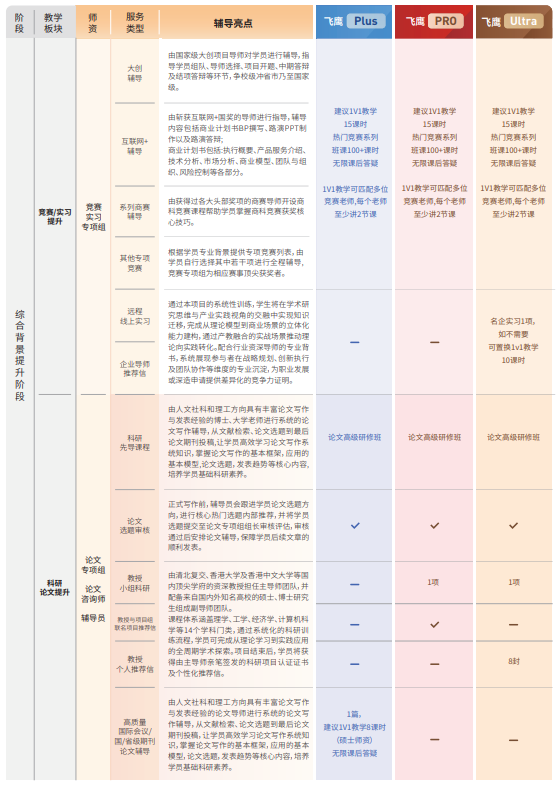Click 热门竞赛系列 under the PRO column

click(x=434, y=137)
